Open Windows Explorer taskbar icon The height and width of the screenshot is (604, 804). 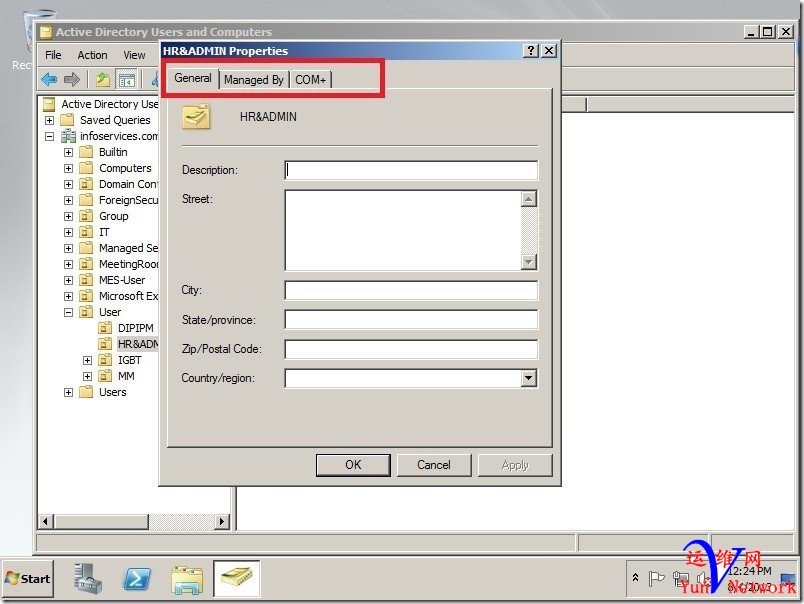[x=187, y=580]
